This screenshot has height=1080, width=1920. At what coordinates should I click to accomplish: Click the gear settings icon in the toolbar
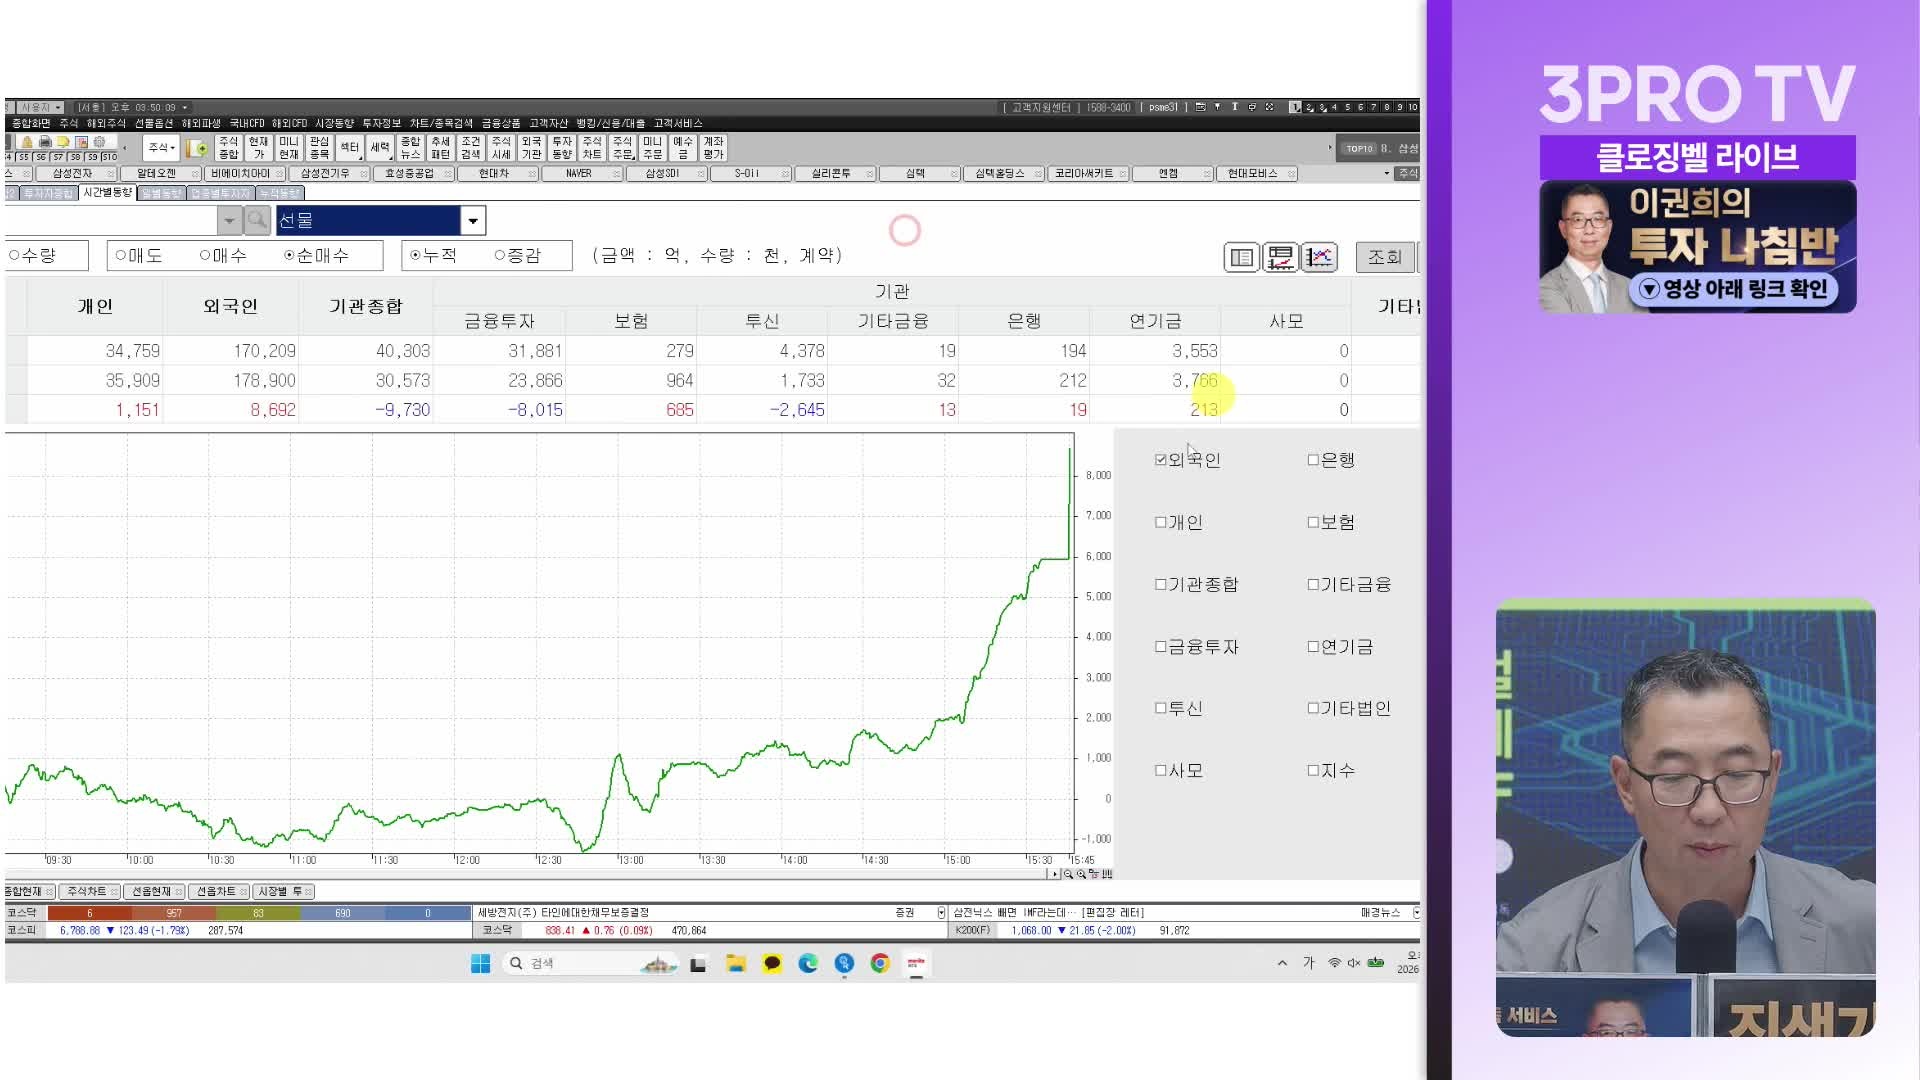[99, 142]
